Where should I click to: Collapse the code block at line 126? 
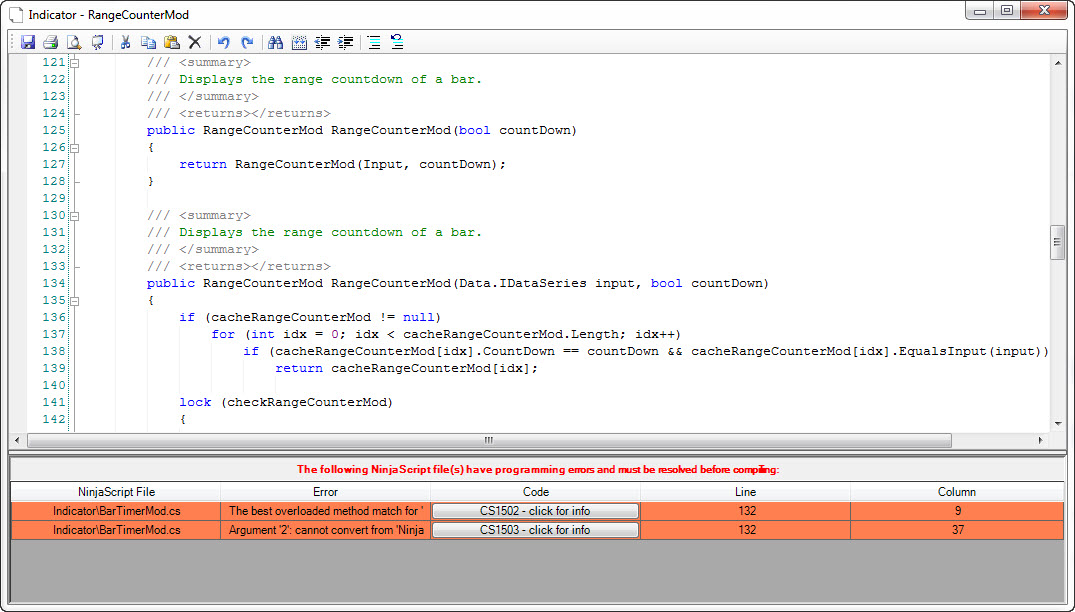(75, 148)
